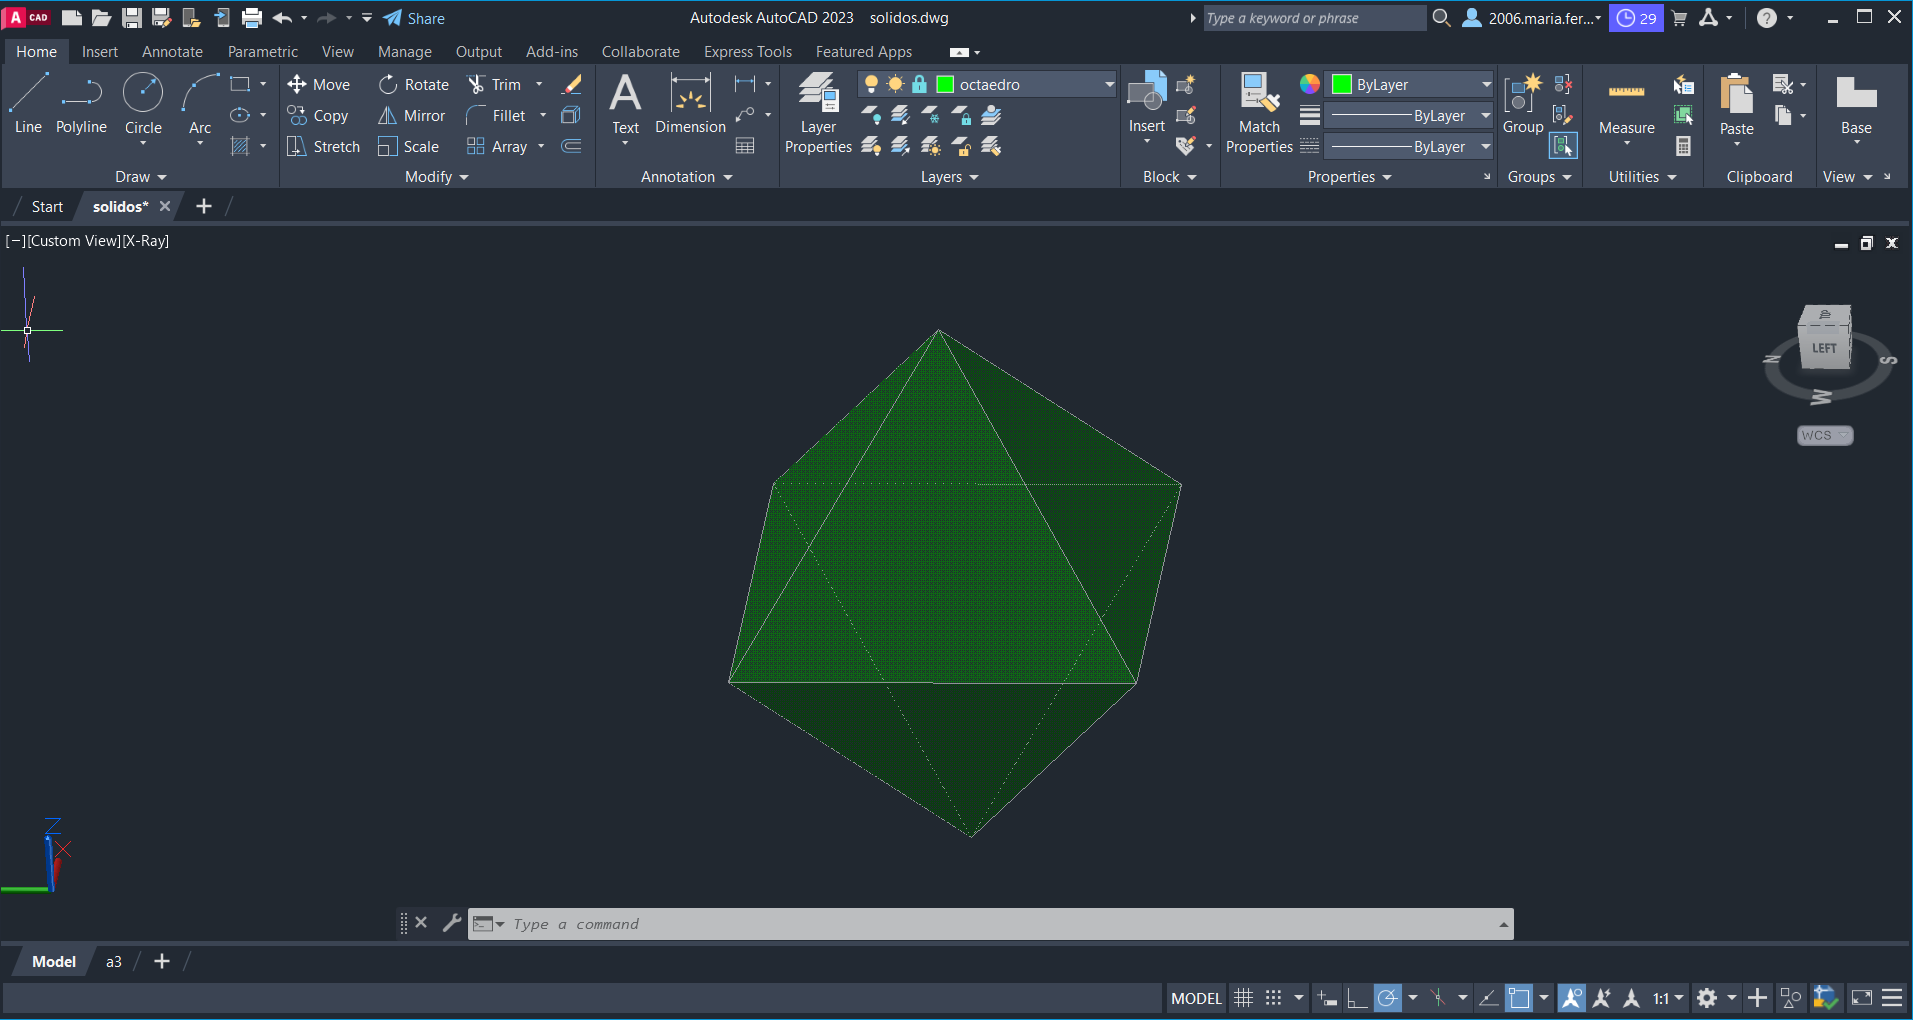Open the a3 layout tab
The width and height of the screenshot is (1913, 1020).
[114, 962]
